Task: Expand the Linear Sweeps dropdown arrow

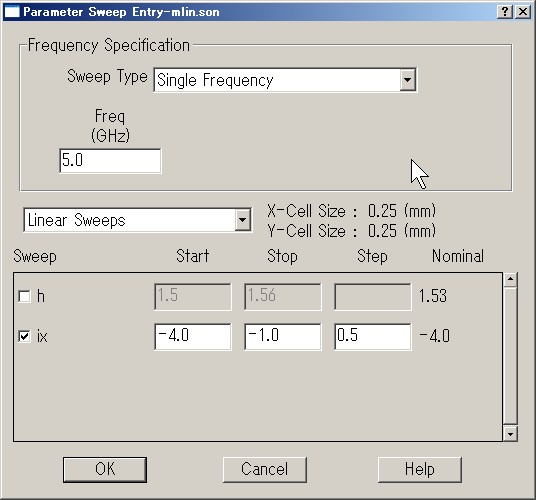Action: [x=242, y=220]
